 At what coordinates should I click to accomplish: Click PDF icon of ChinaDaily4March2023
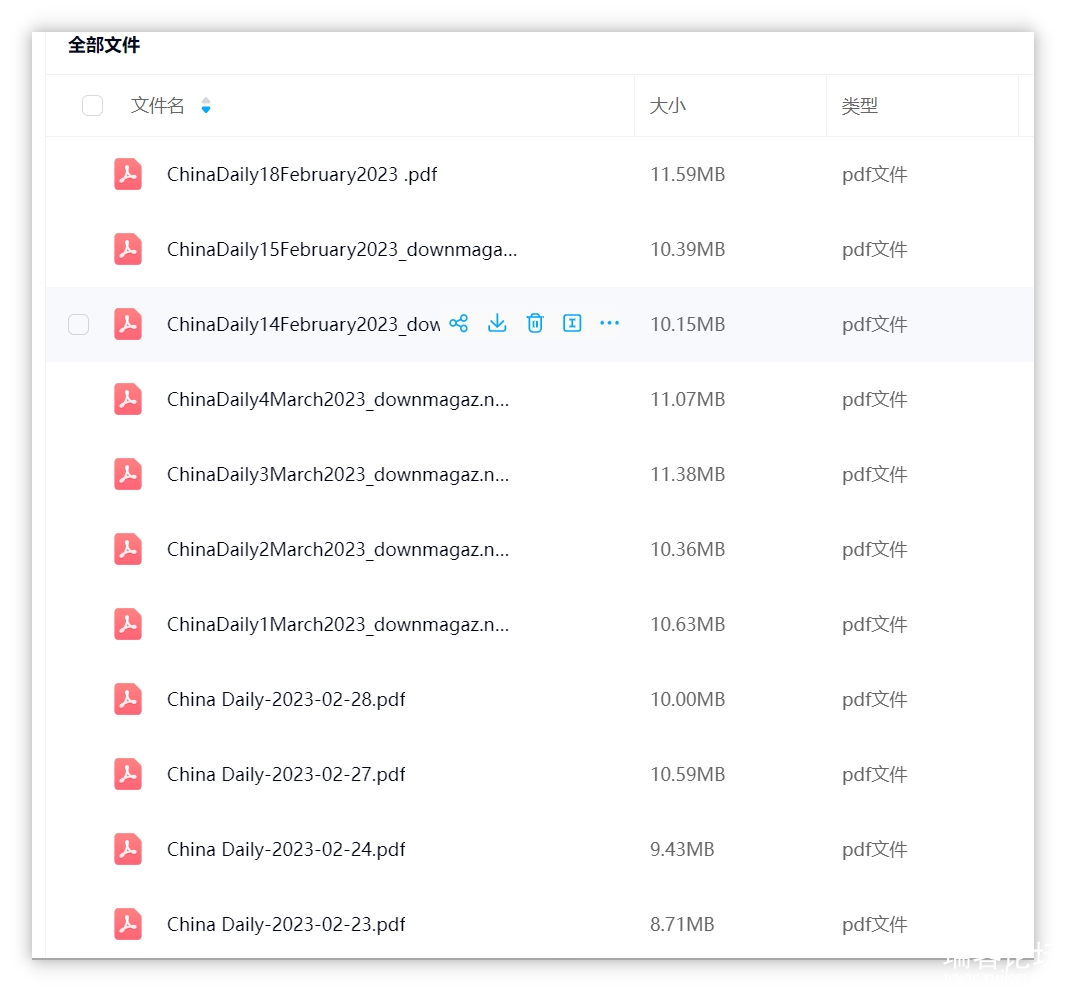(128, 399)
